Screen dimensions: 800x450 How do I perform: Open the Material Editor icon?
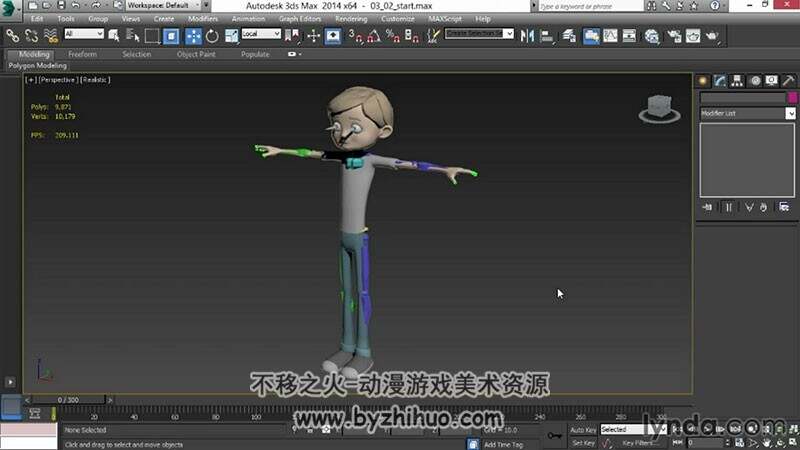click(652, 36)
